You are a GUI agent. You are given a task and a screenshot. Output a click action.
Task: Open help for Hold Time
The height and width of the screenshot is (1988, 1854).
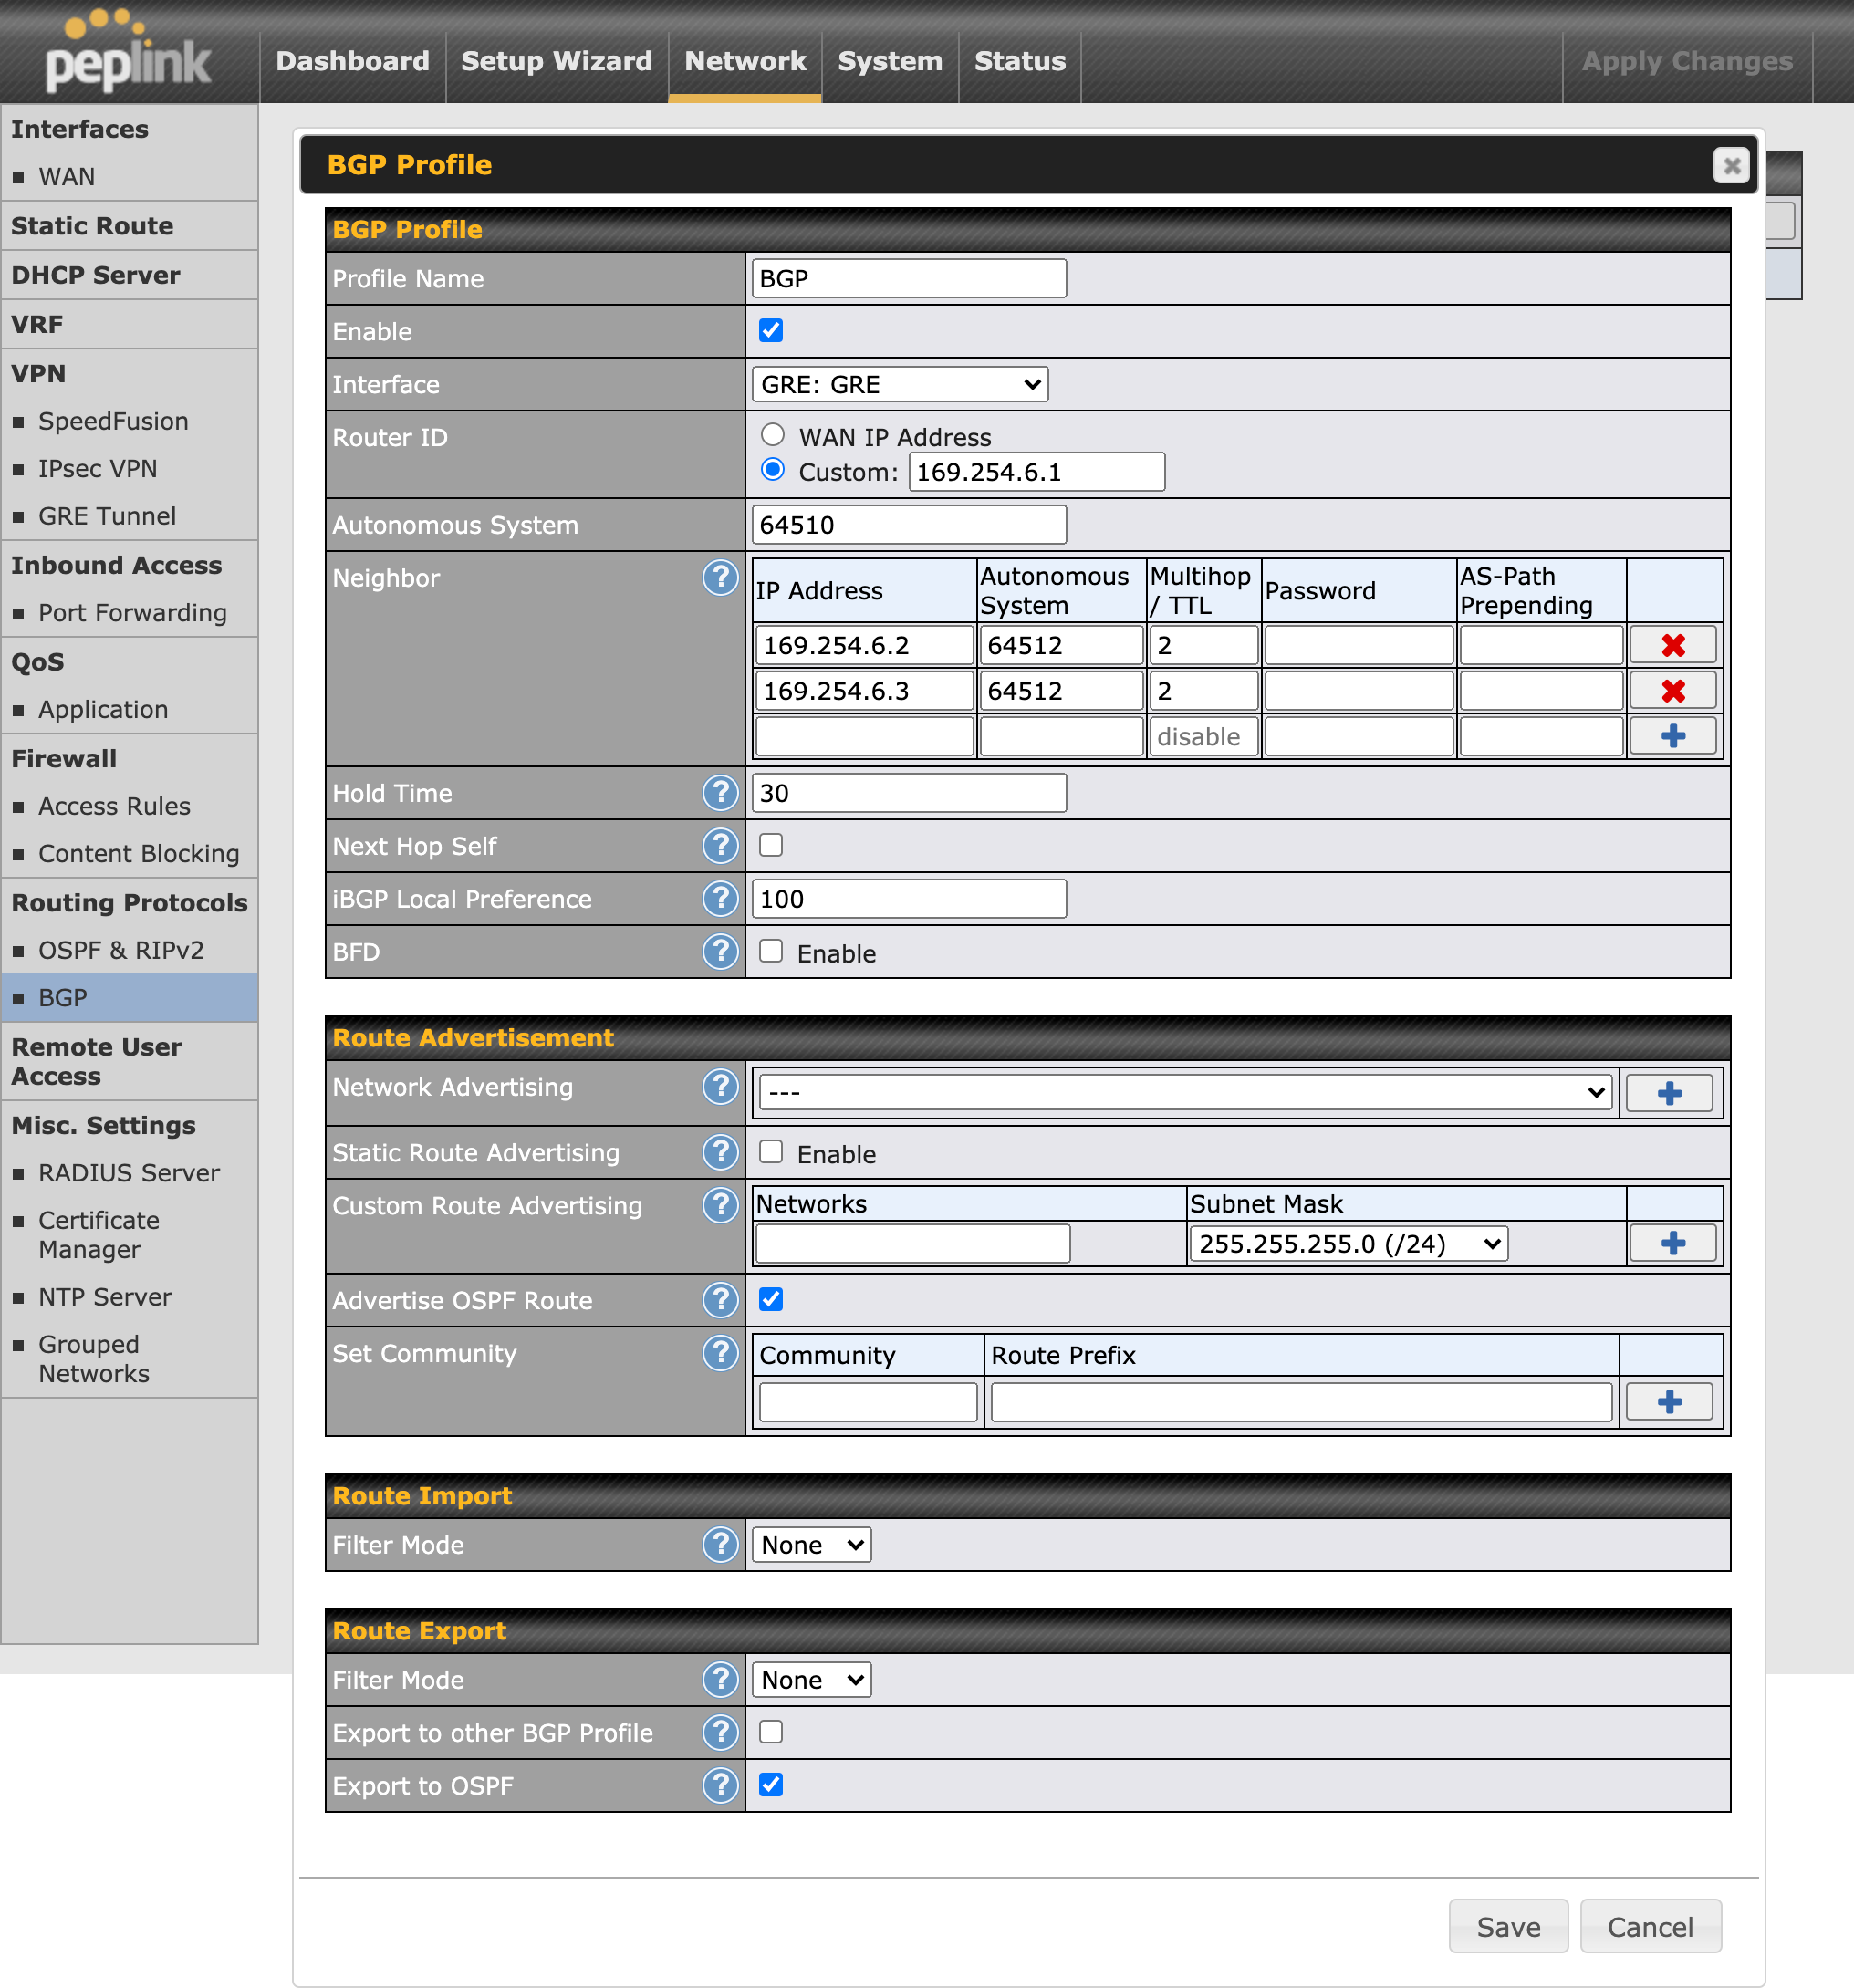tap(720, 792)
